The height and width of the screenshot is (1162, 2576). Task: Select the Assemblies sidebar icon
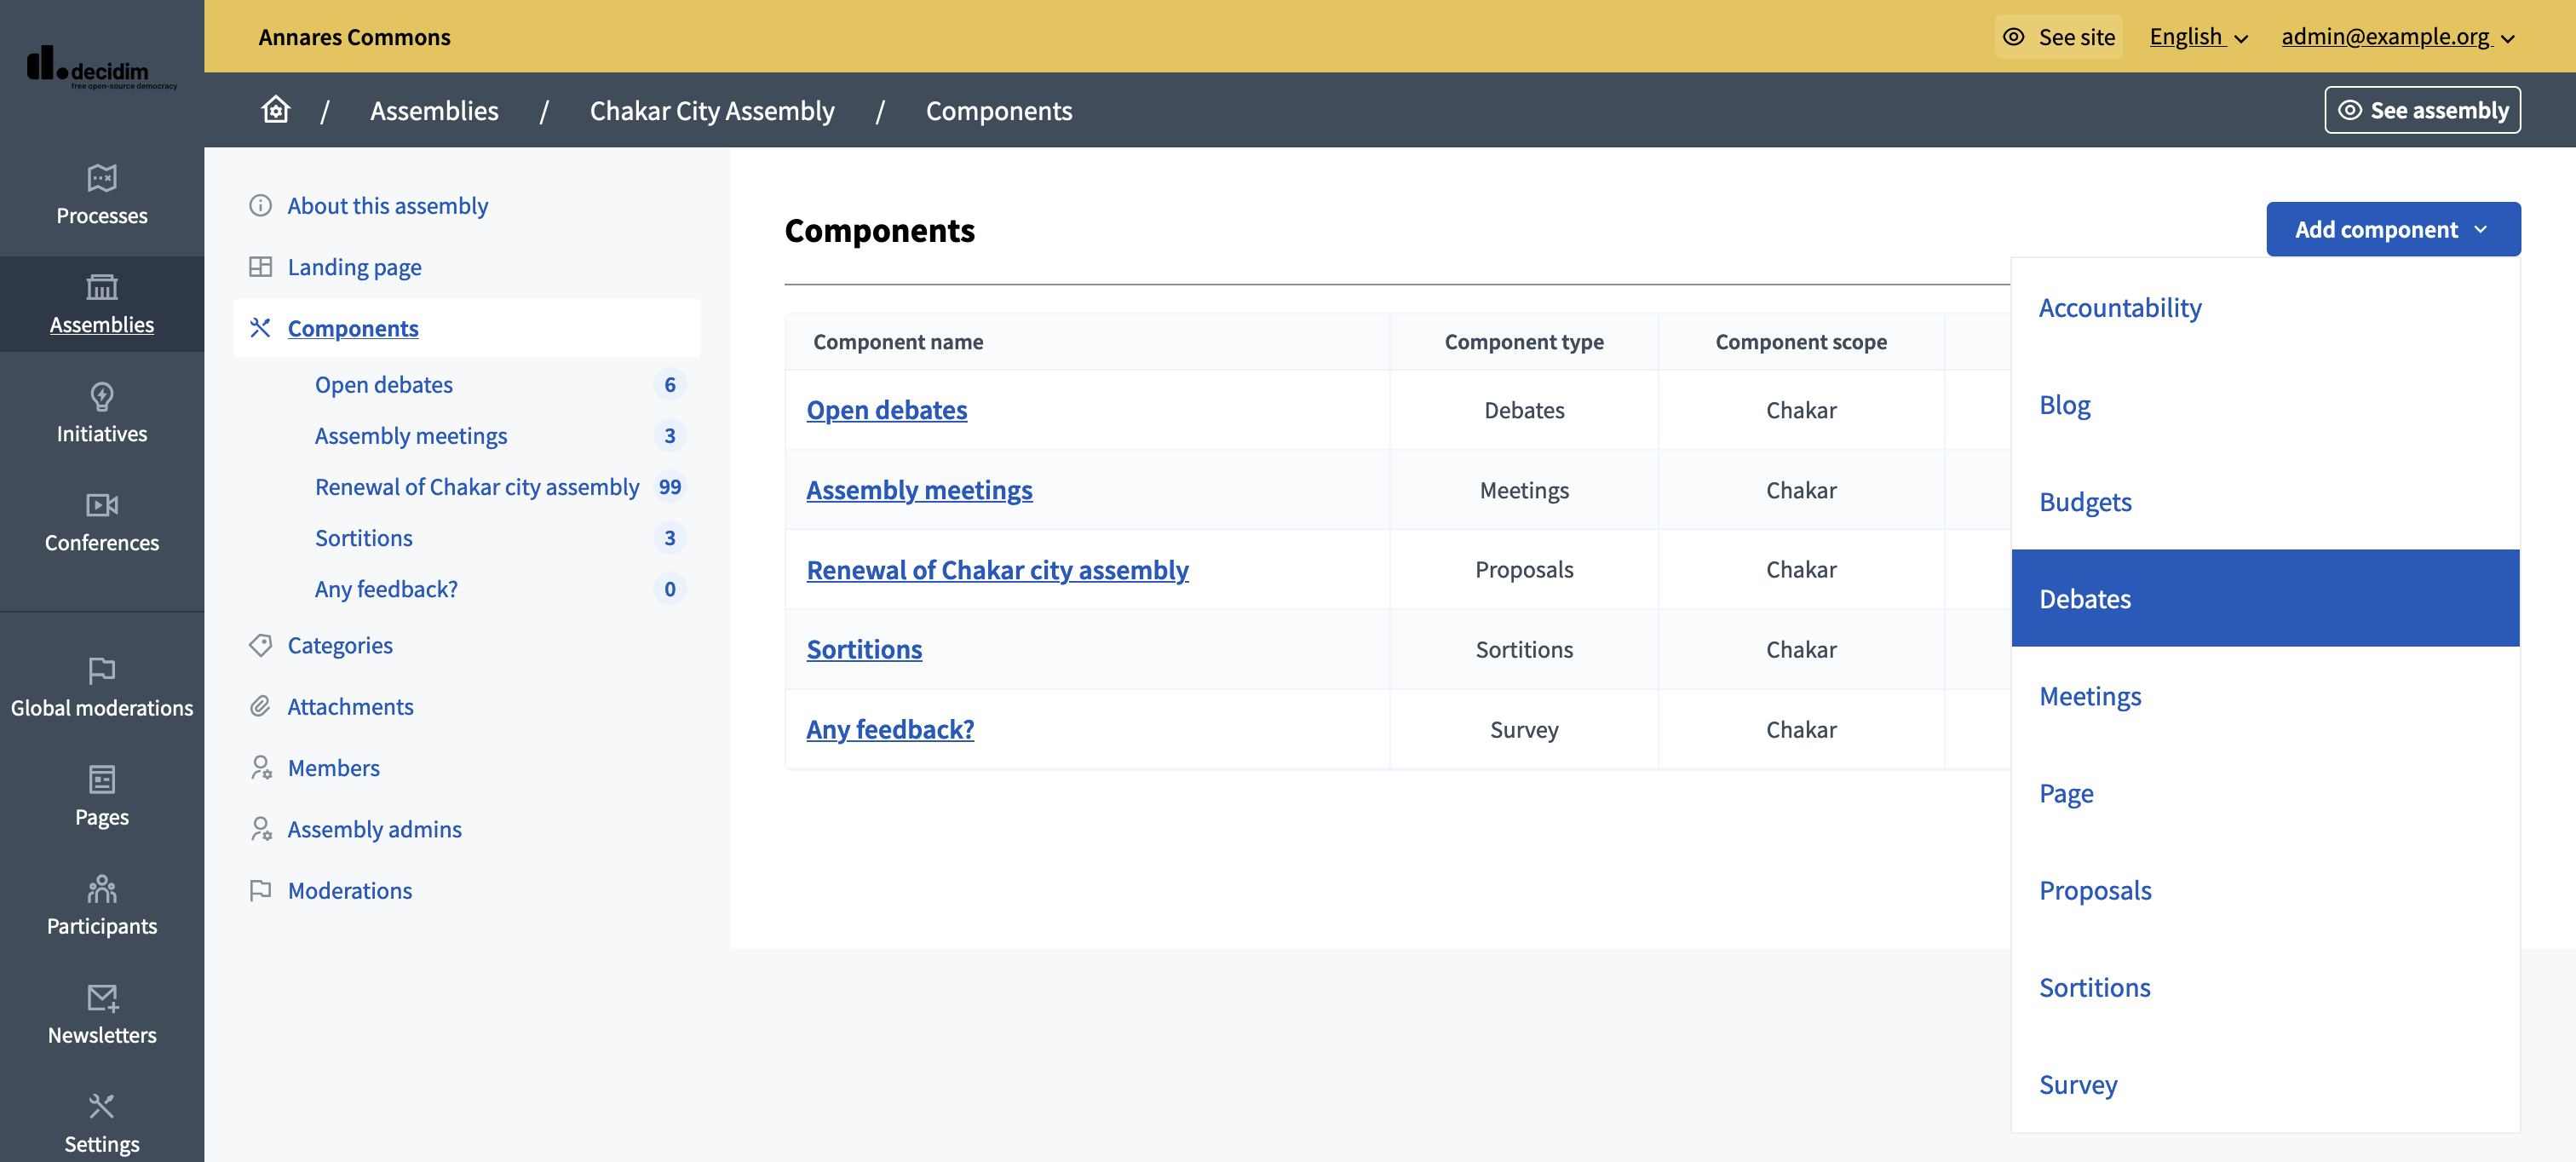(101, 287)
